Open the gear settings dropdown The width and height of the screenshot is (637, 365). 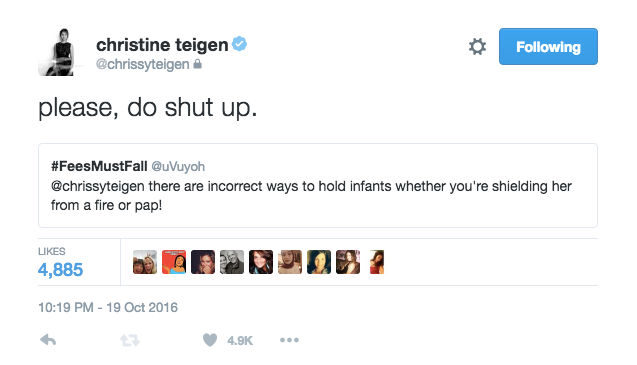click(x=477, y=46)
